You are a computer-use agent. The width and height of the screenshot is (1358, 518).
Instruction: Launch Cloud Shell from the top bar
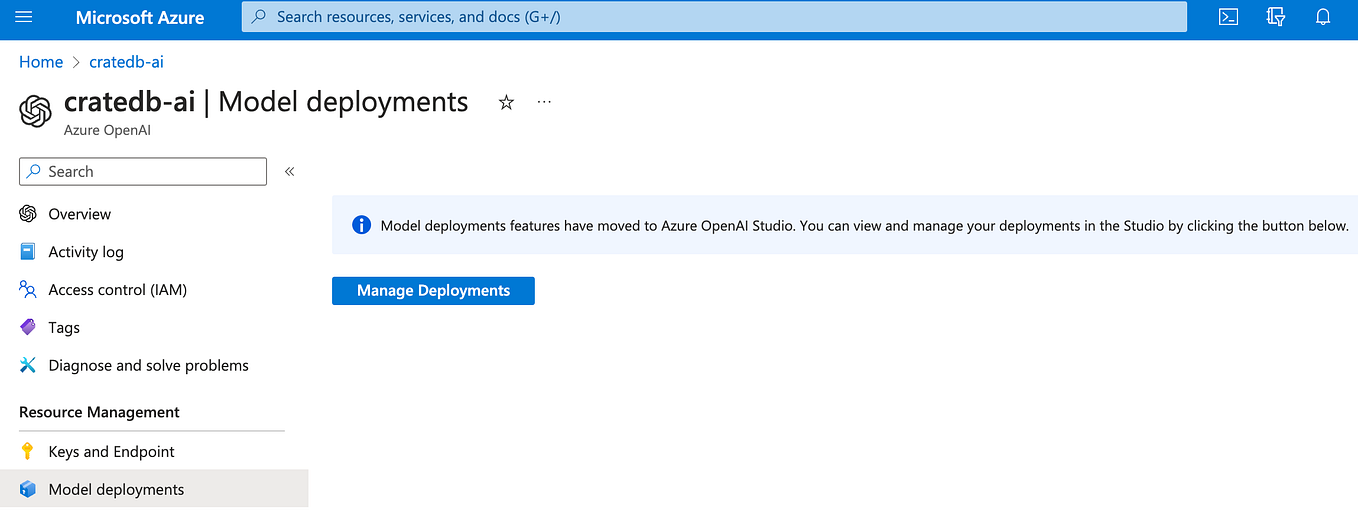click(1229, 17)
